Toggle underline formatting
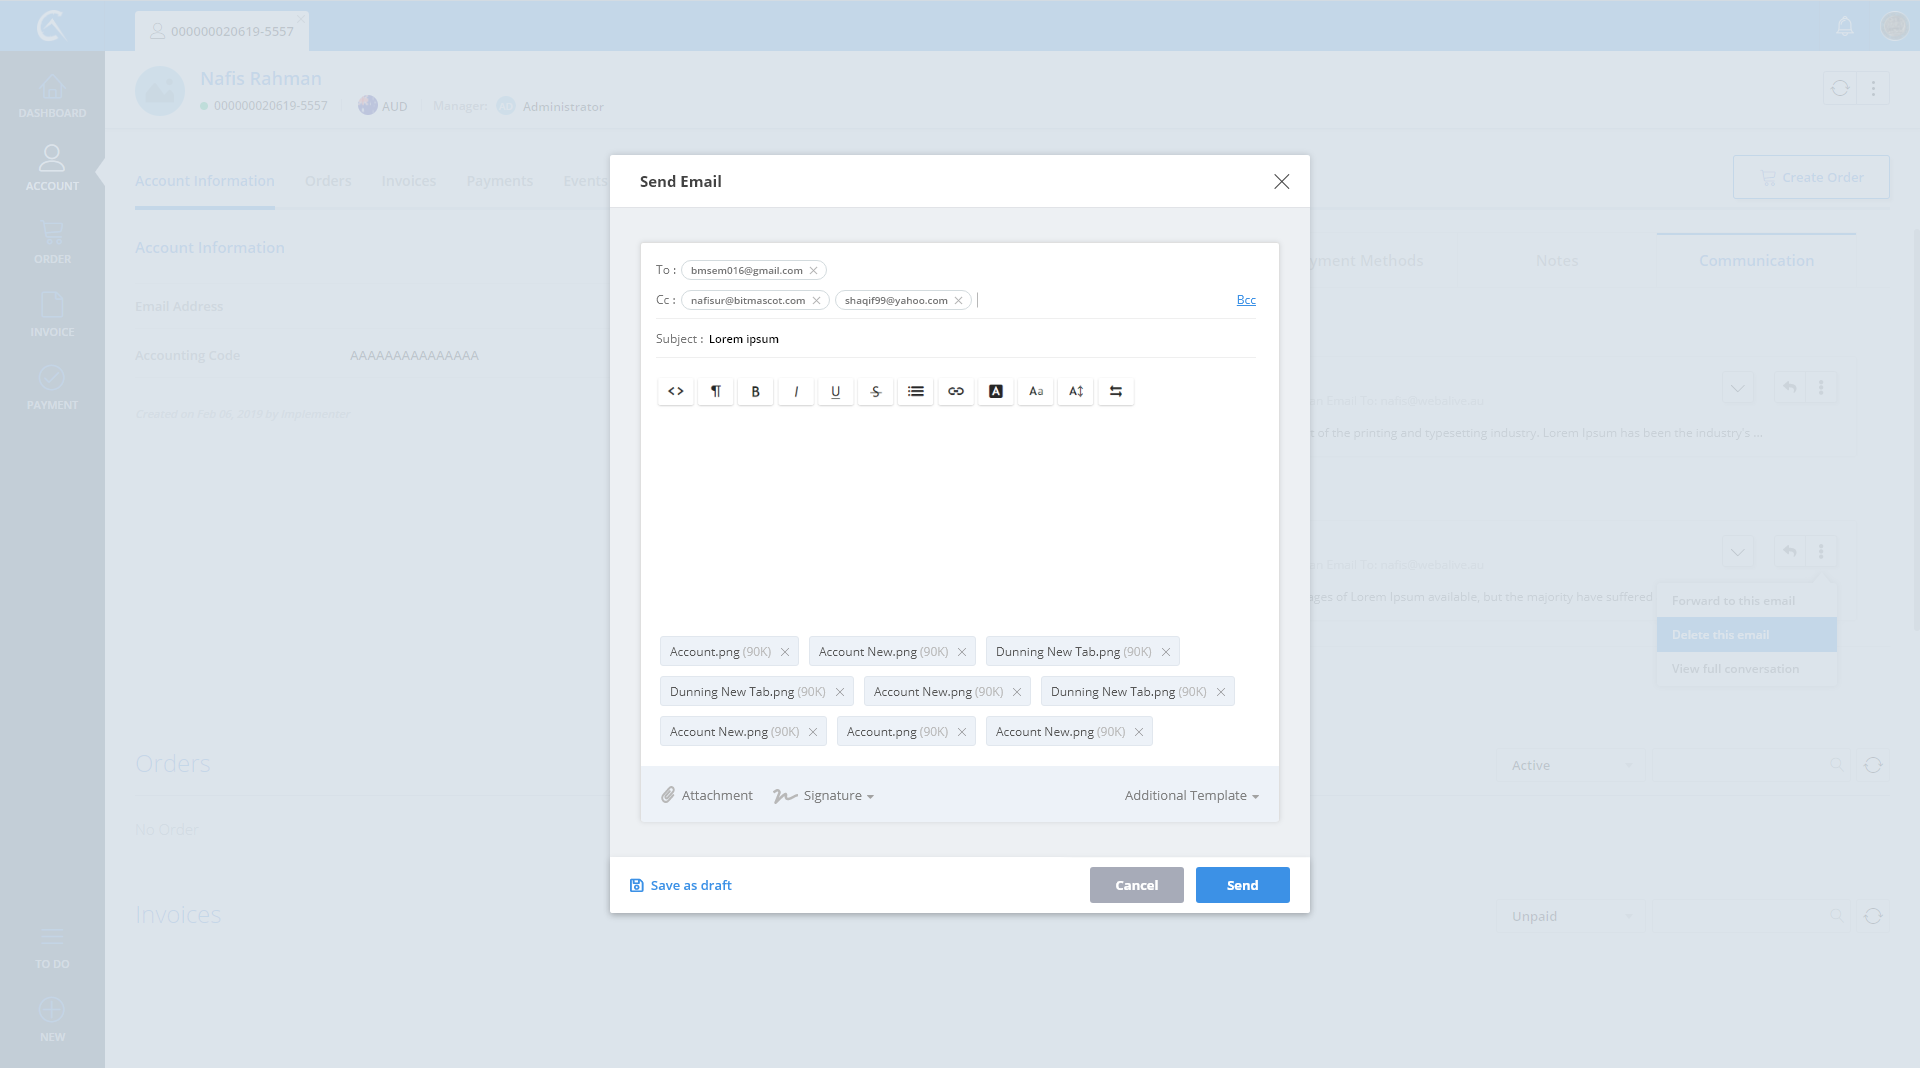This screenshot has width=1920, height=1068. point(836,391)
